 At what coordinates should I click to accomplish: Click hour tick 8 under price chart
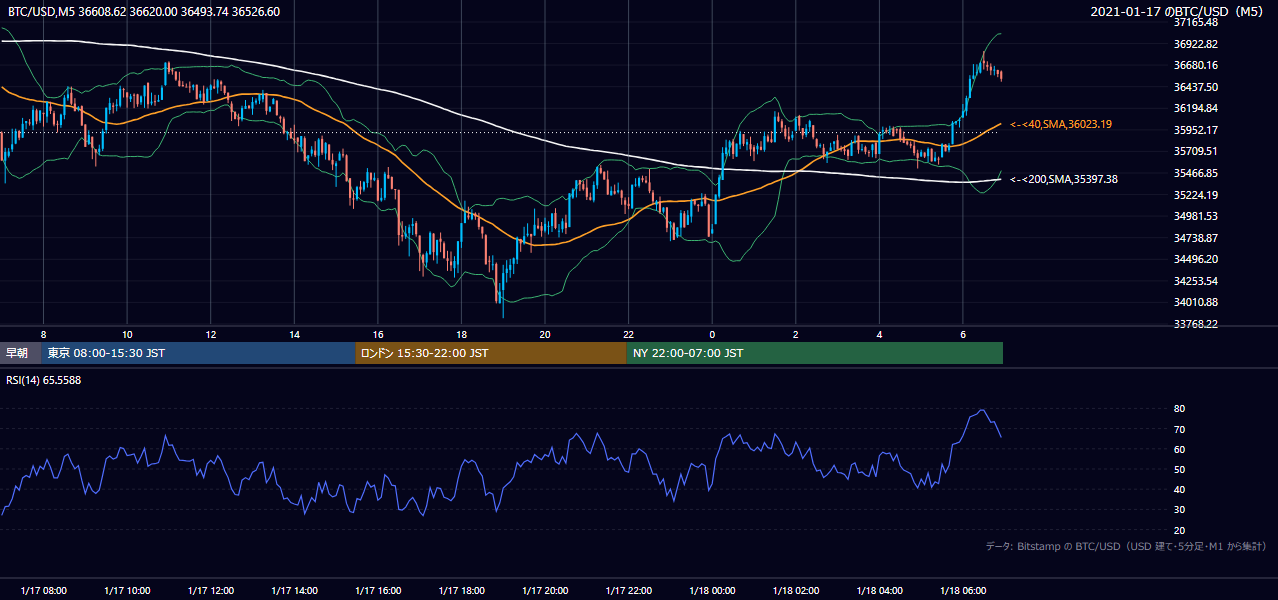point(43,334)
